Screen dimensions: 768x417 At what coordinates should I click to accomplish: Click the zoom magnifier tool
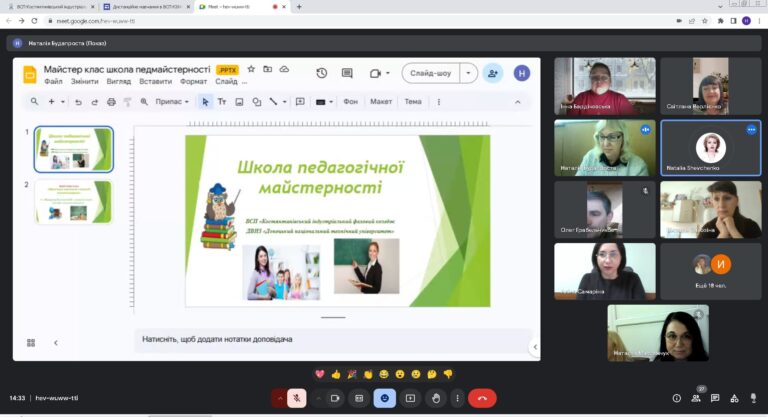[144, 102]
